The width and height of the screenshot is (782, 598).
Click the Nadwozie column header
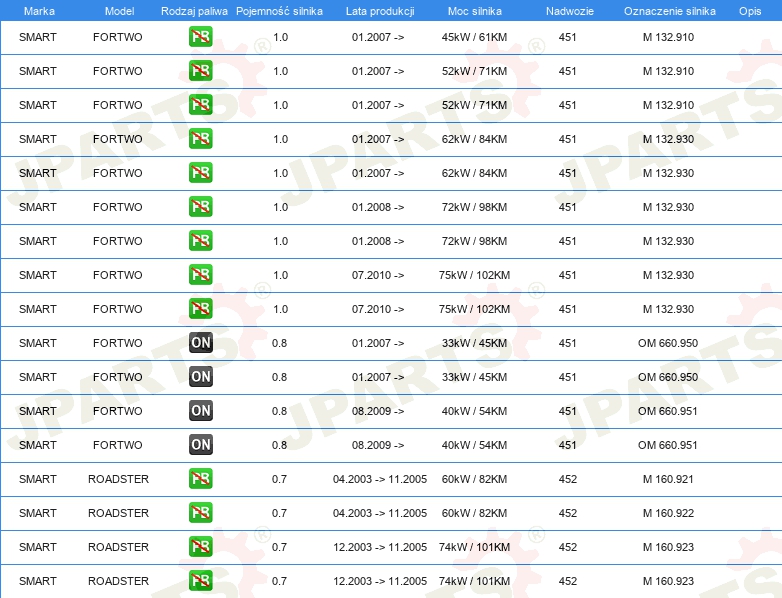tap(568, 10)
